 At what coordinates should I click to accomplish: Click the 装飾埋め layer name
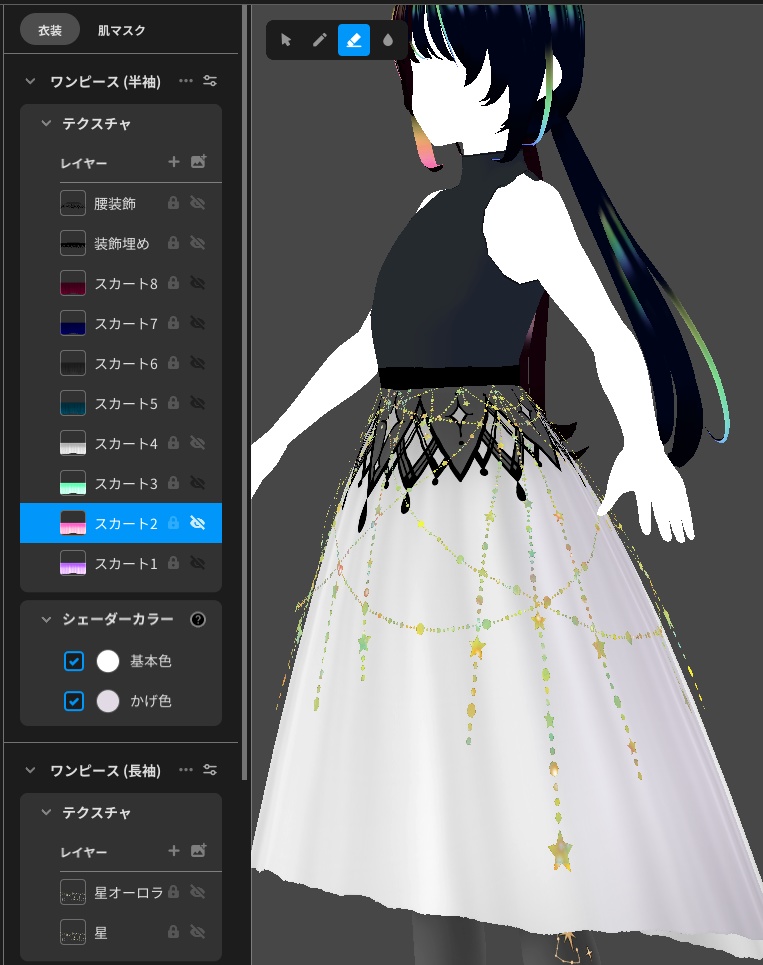(122, 244)
